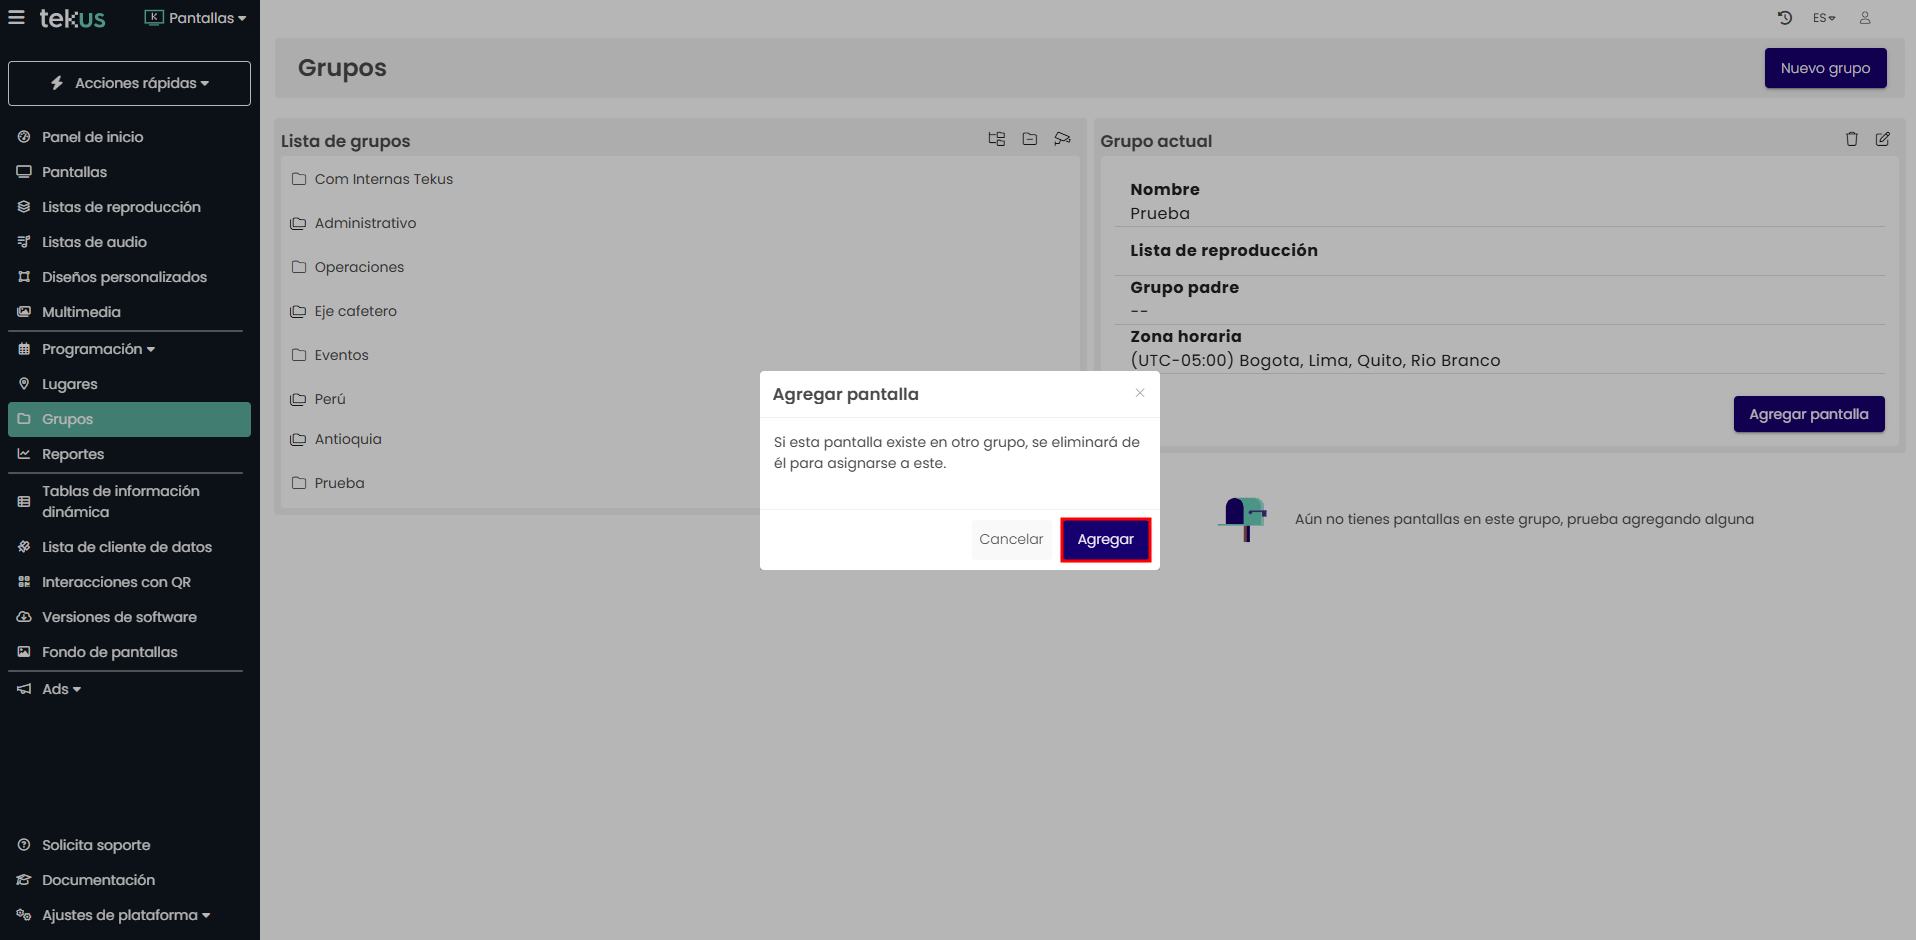Click the trash icon in Grupo actual
1916x940 pixels.
tap(1851, 140)
